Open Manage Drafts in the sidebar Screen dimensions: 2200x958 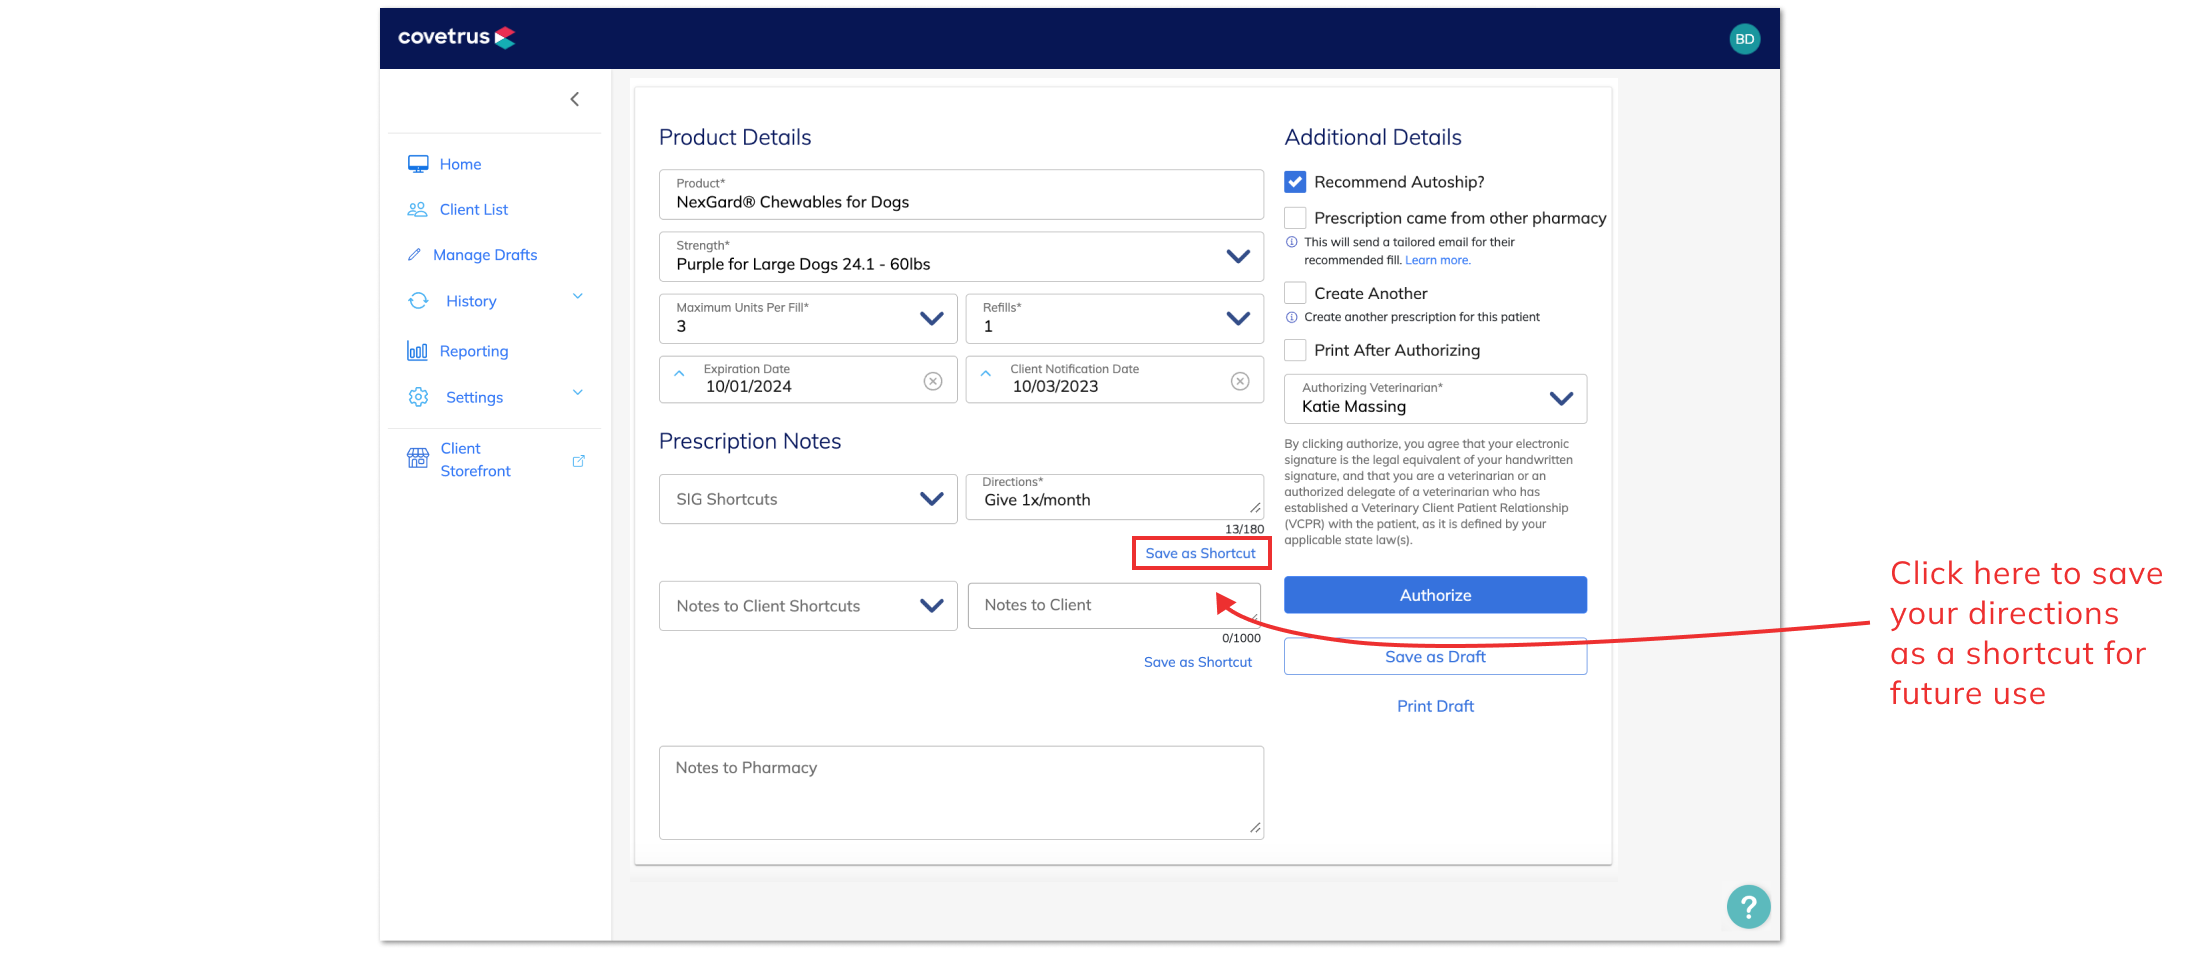485,255
